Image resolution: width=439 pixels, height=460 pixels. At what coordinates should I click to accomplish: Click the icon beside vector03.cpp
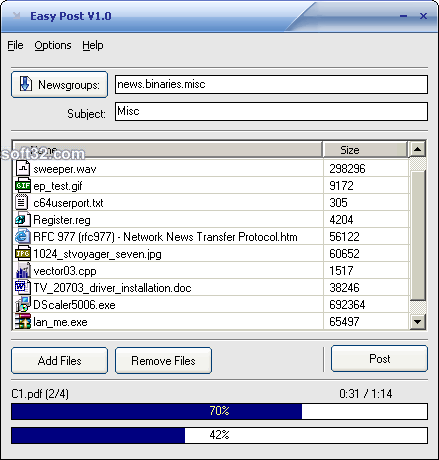tap(23, 270)
